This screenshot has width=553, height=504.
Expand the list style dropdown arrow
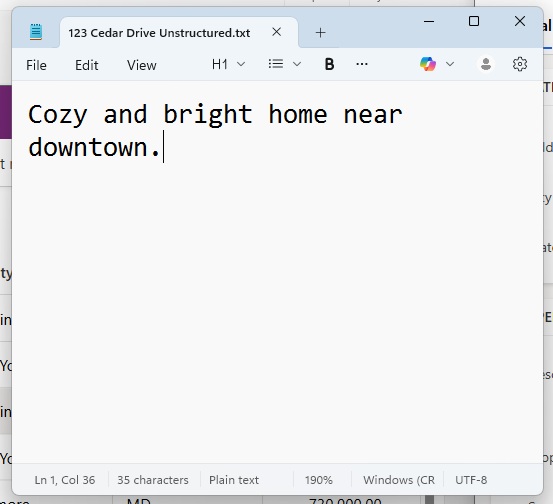click(297, 64)
